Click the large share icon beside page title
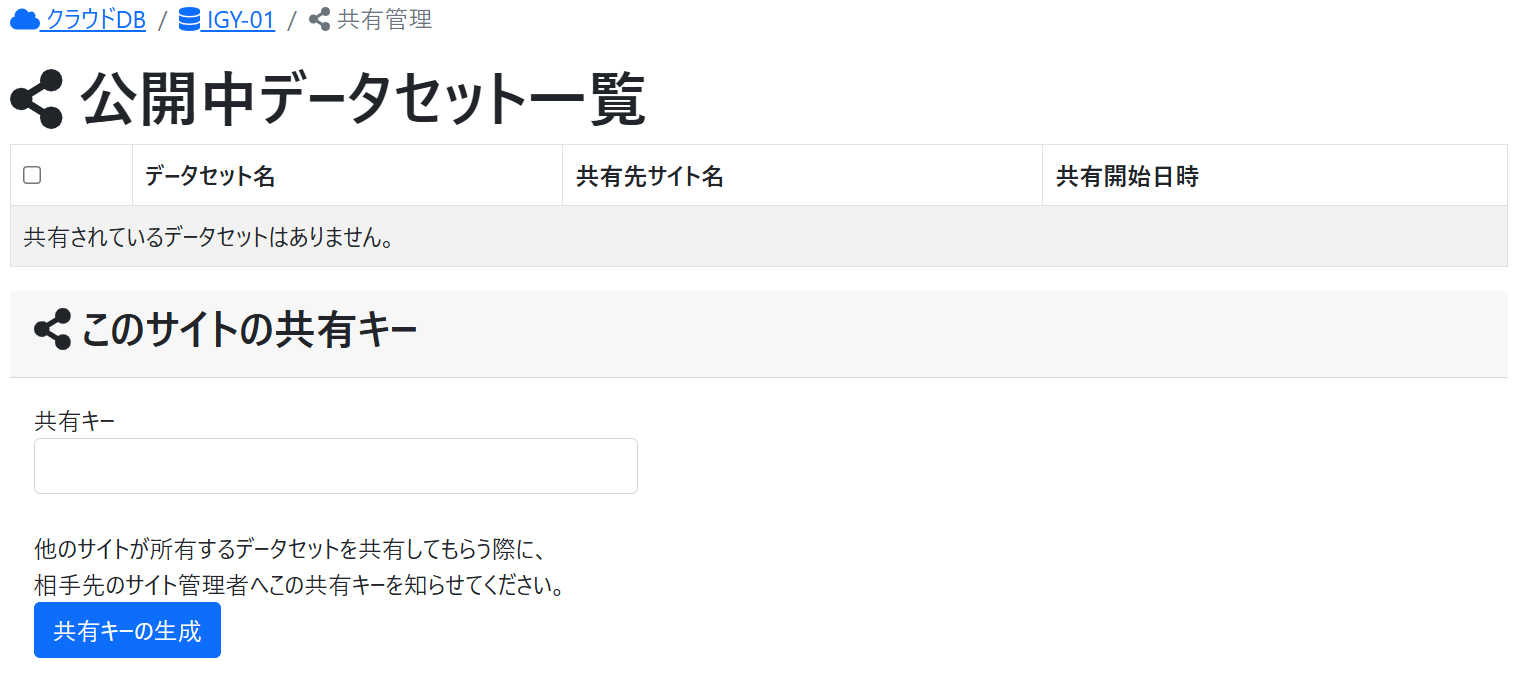This screenshot has width=1533, height=682. tap(37, 99)
